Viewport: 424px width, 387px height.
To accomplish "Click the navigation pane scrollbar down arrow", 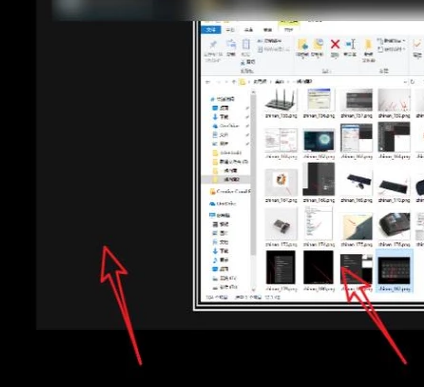I will coord(253,289).
